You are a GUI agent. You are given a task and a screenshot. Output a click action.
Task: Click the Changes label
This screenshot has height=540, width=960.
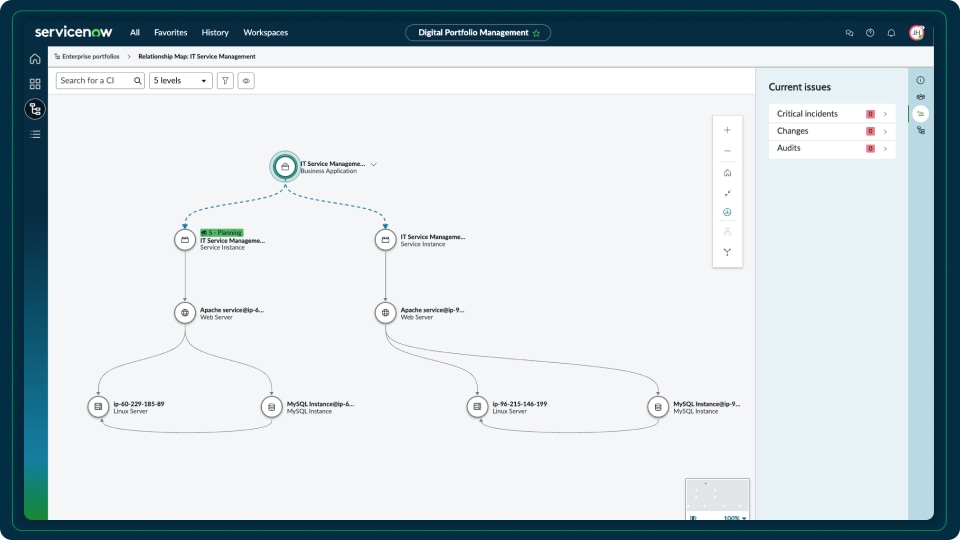click(792, 131)
